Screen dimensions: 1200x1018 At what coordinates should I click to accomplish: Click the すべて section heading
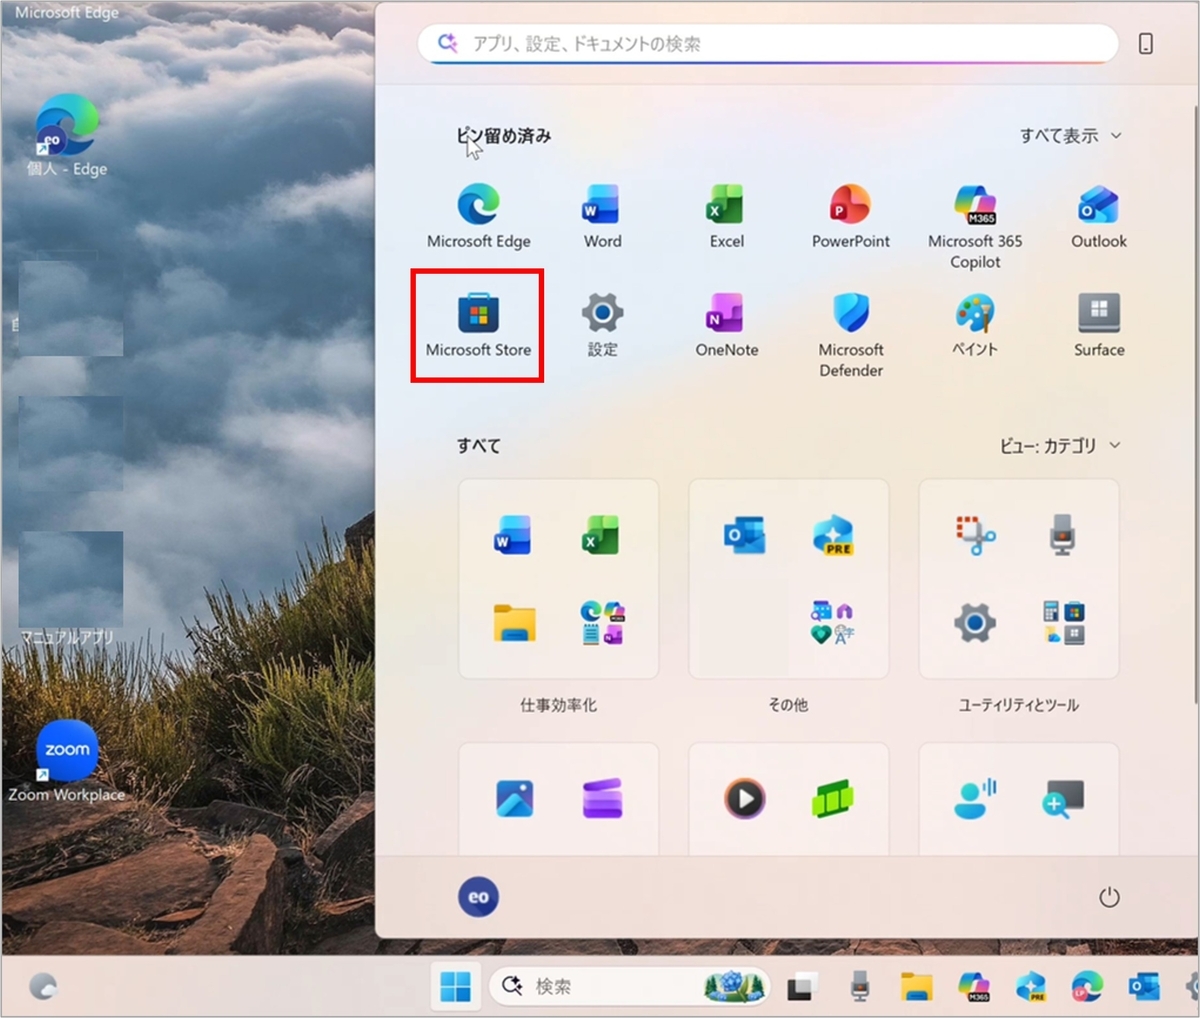[479, 446]
